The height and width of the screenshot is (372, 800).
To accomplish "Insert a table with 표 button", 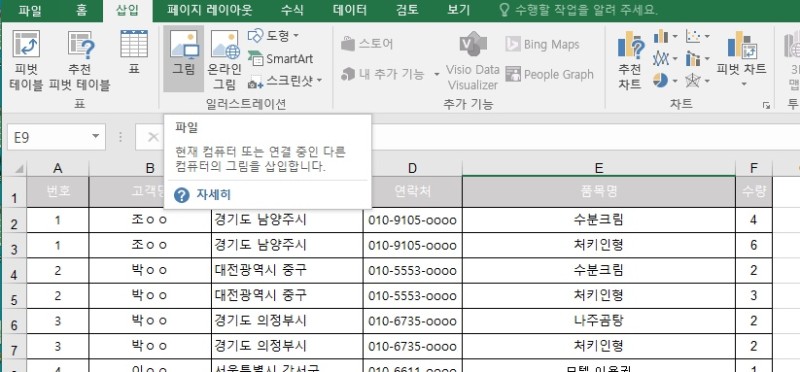I will [134, 53].
